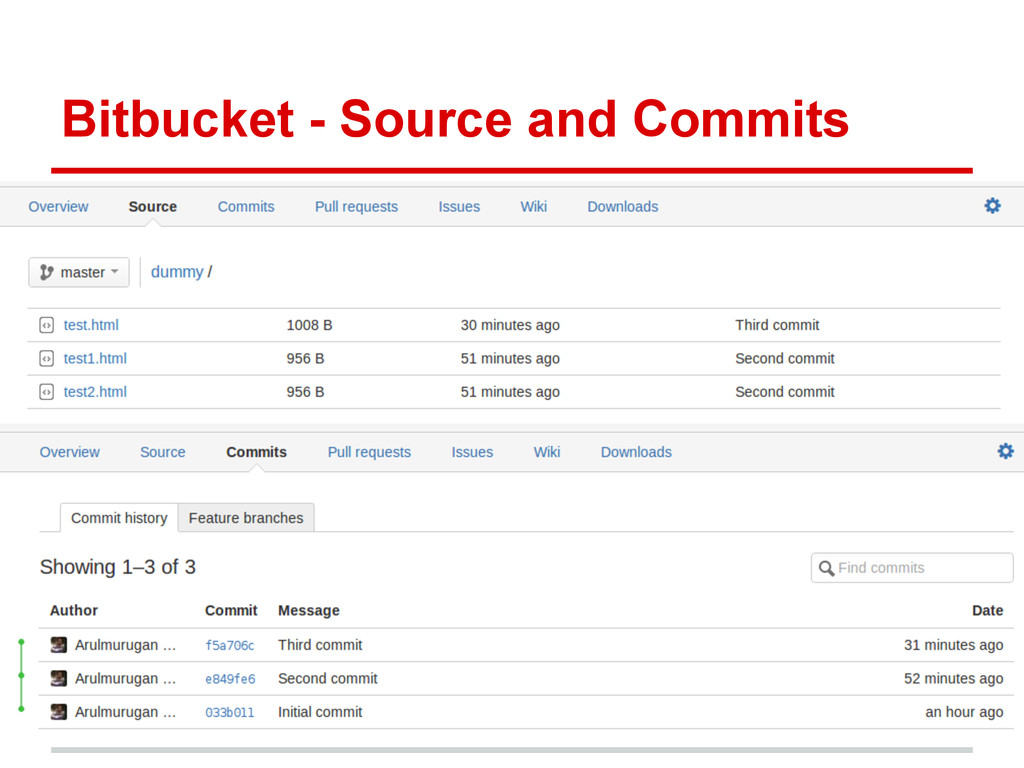Open commit hash 033b011

coord(230,712)
